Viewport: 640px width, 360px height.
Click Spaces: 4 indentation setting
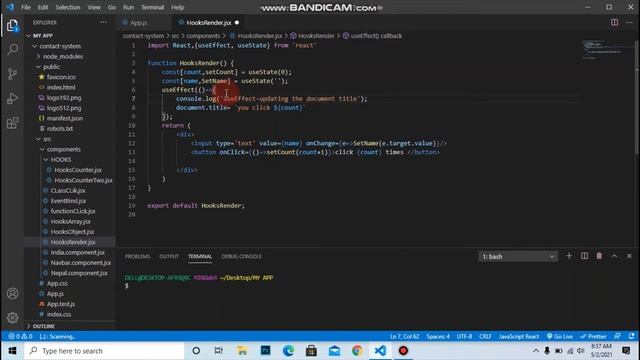point(438,336)
